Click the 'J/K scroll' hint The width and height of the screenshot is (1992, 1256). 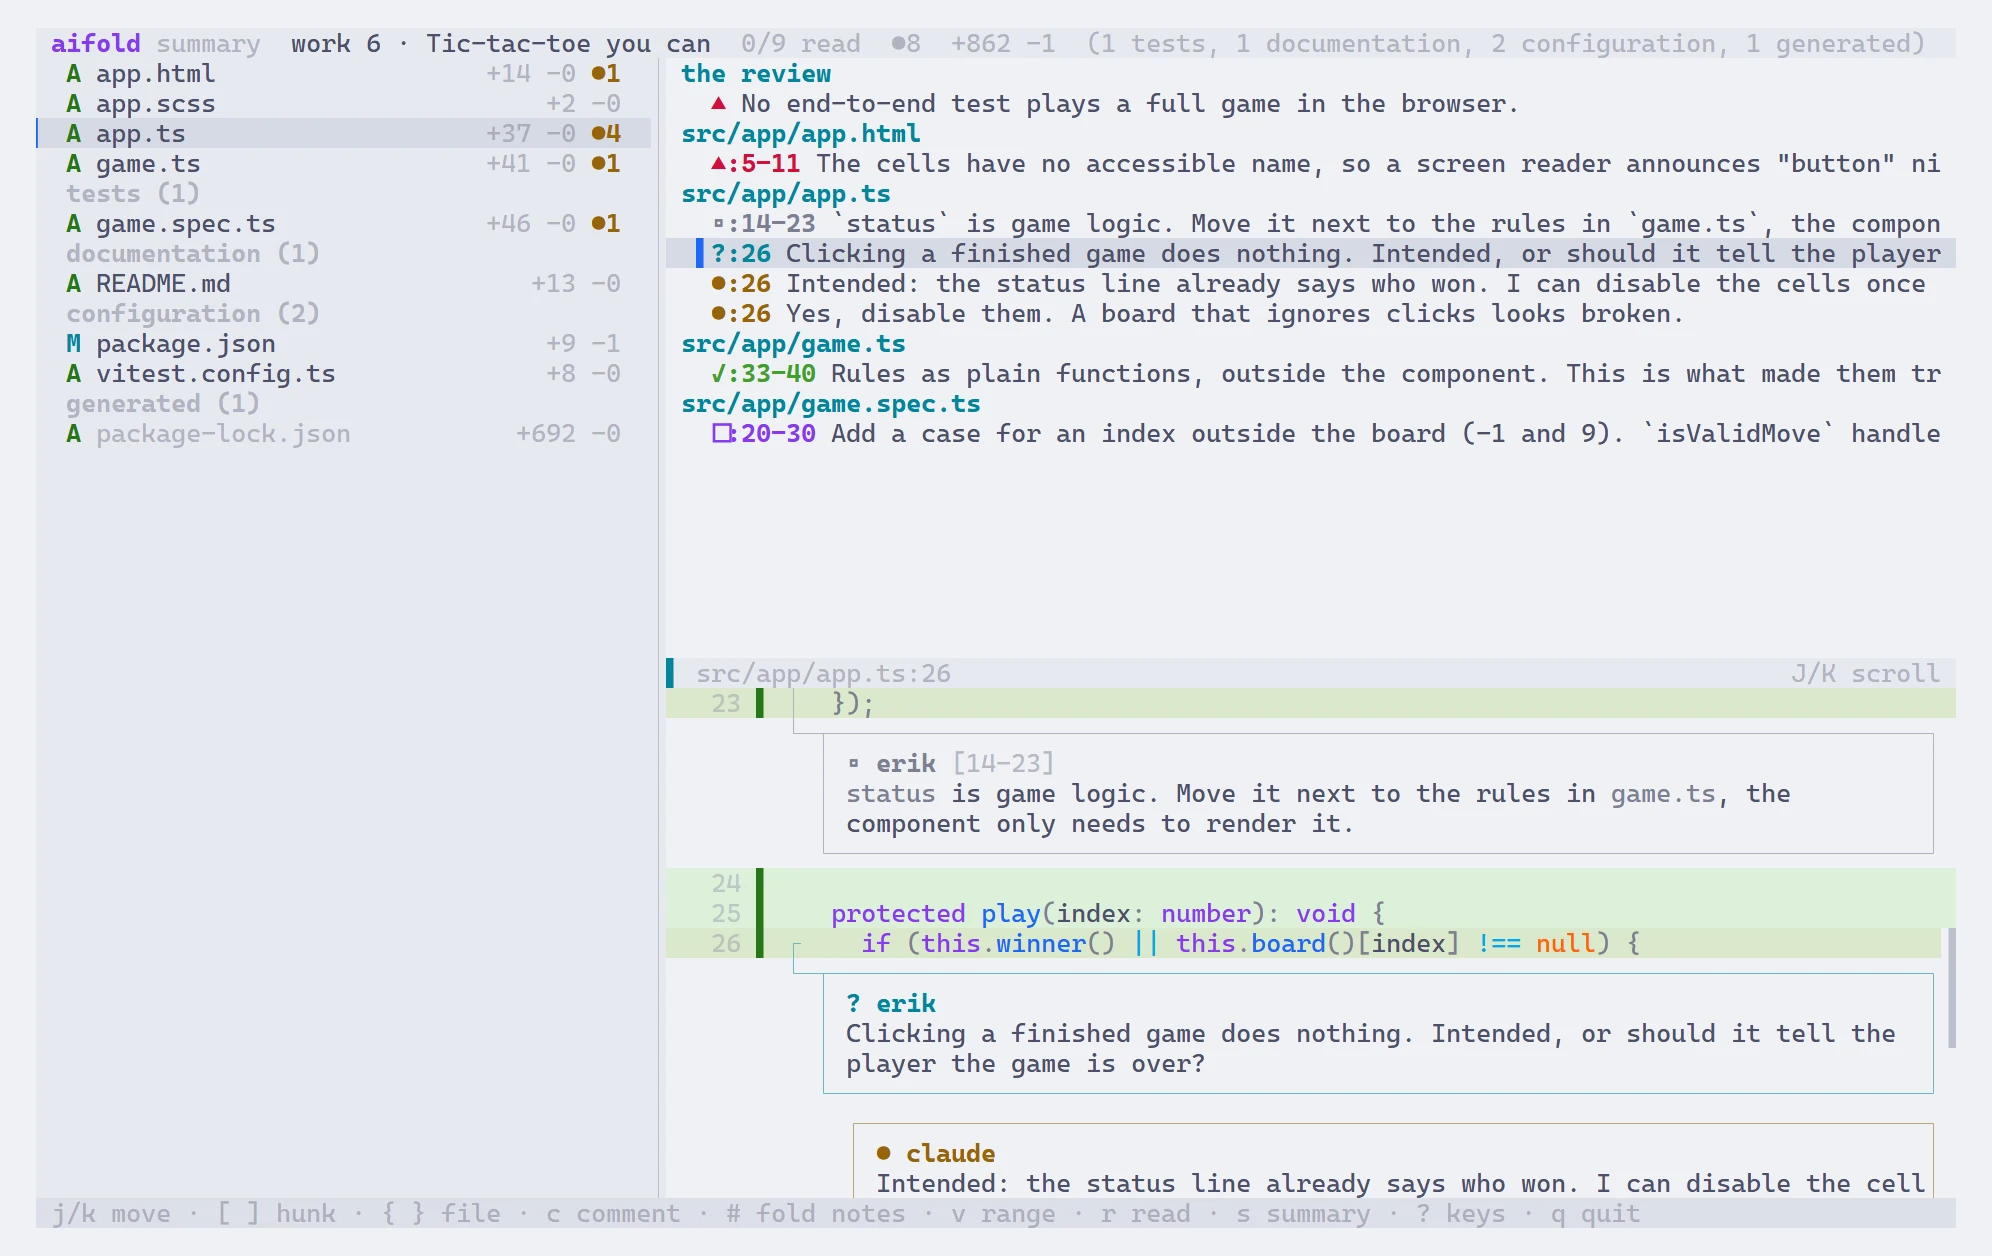tap(1866, 674)
